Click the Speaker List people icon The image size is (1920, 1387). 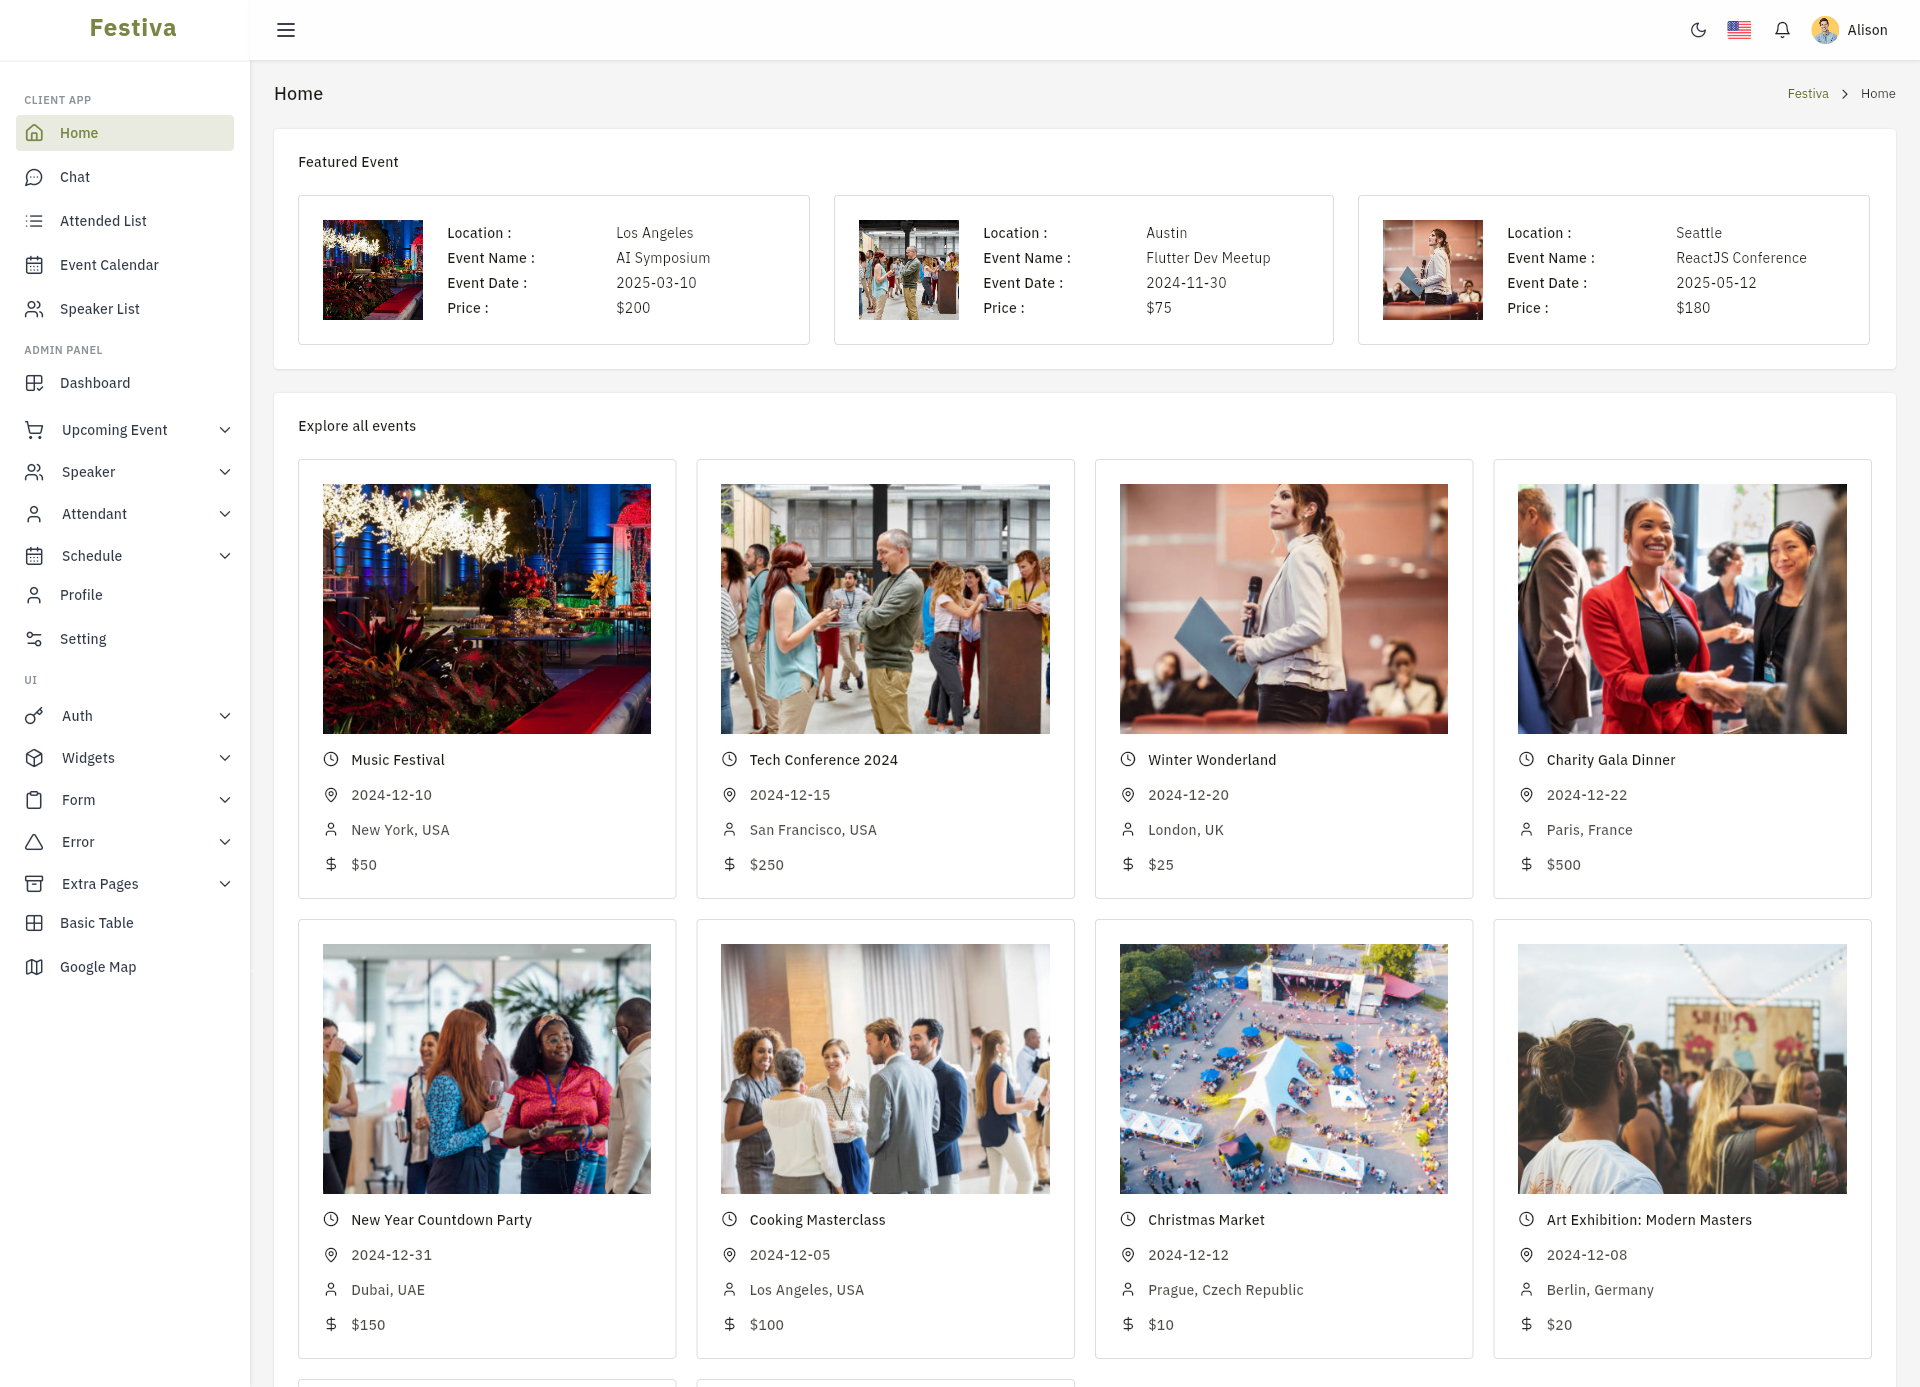click(x=34, y=309)
